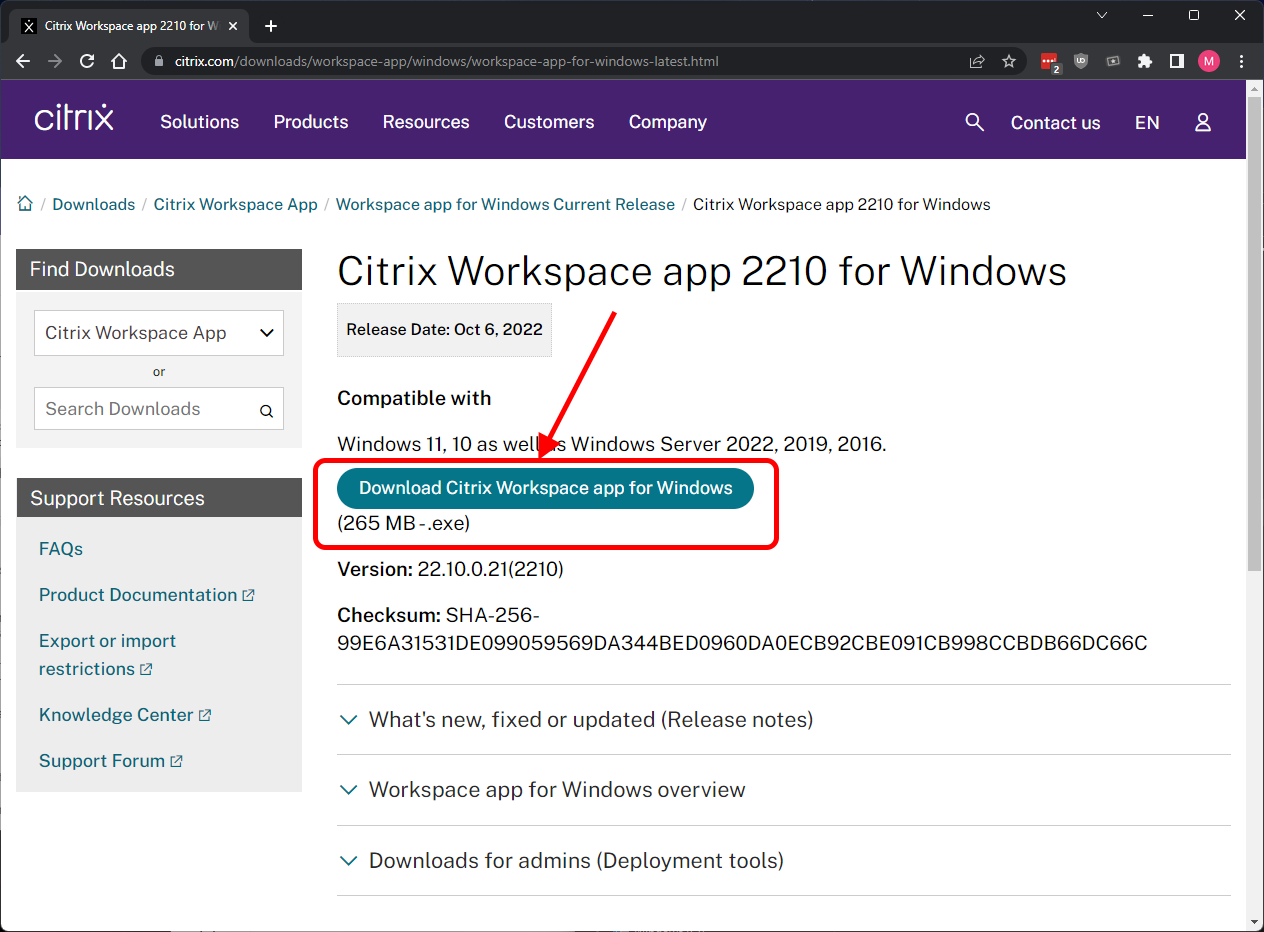Open Support Forum link
Image resolution: width=1264 pixels, height=932 pixels.
[111, 761]
